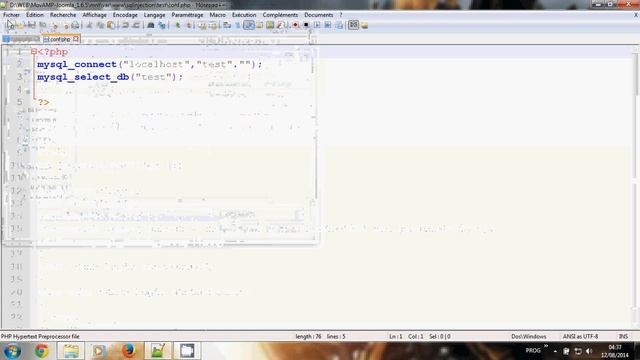Image resolution: width=640 pixels, height=360 pixels.
Task: Open the Fichier menu
Action: click(x=11, y=15)
